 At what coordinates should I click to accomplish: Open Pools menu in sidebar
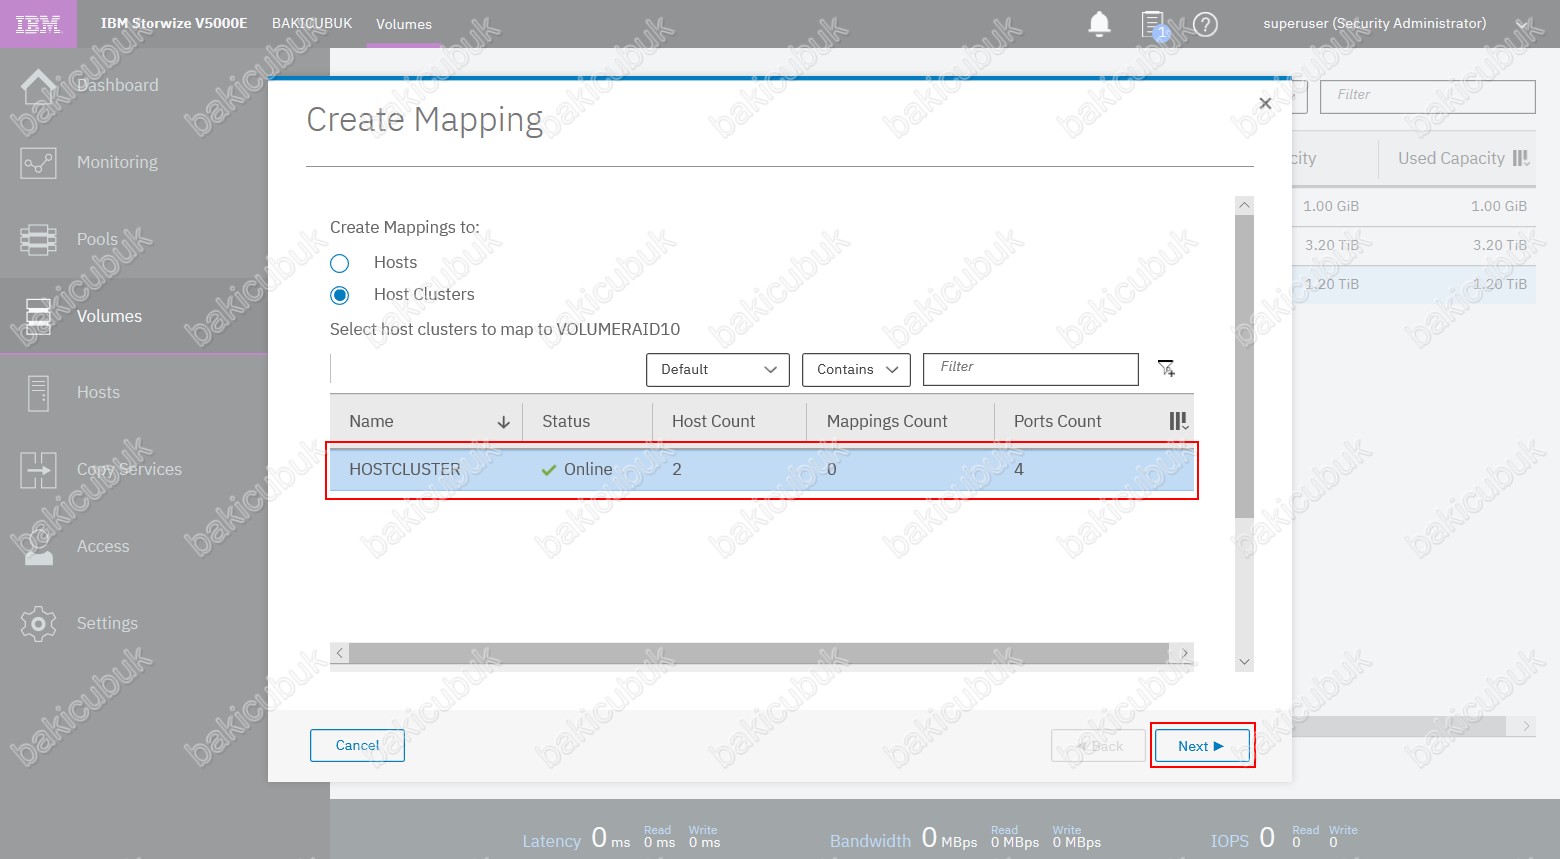[97, 239]
